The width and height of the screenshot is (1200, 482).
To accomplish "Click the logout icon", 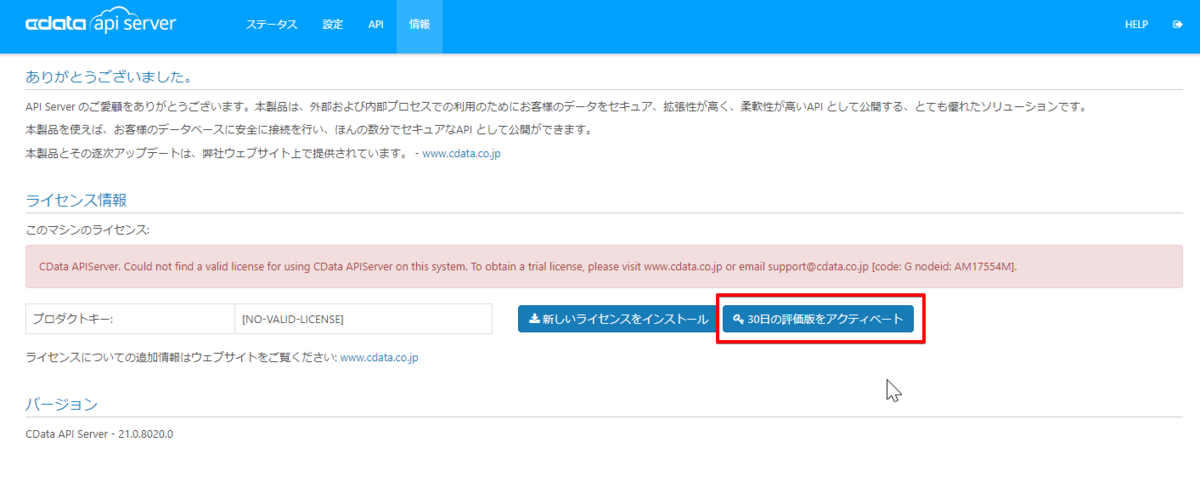I will point(1177,25).
